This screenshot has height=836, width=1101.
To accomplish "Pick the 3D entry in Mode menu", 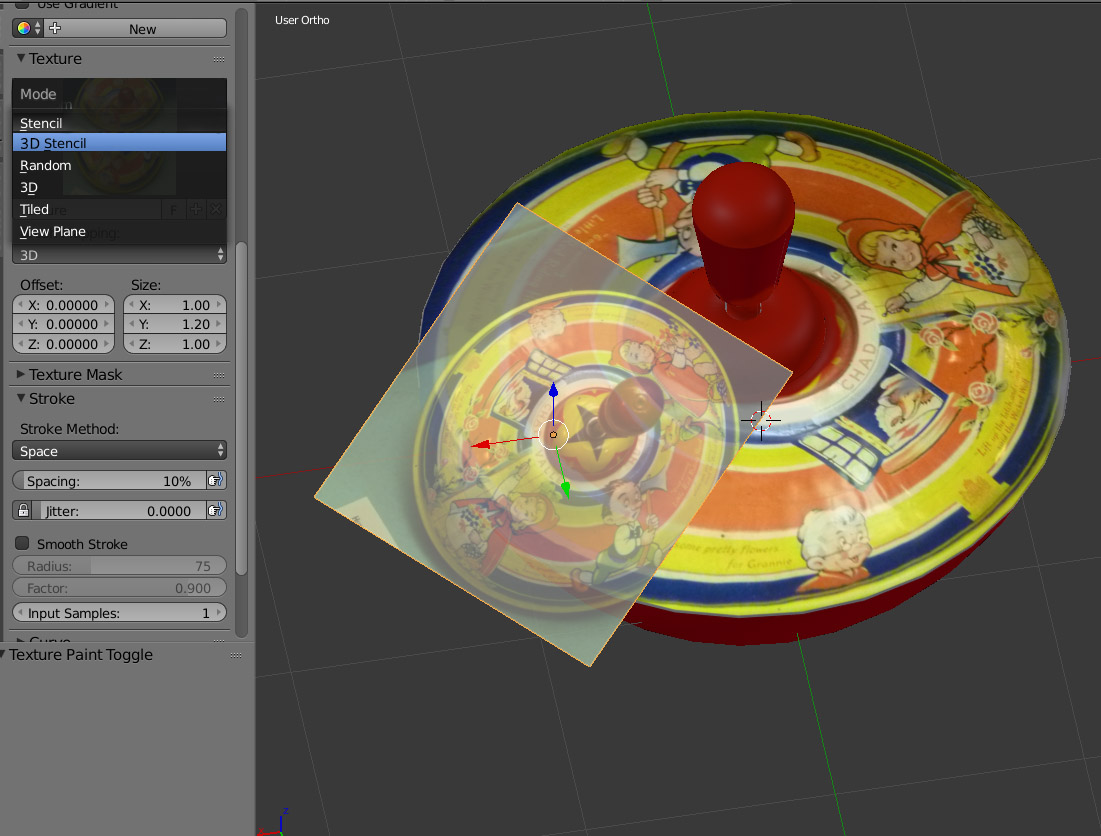I will coord(119,187).
